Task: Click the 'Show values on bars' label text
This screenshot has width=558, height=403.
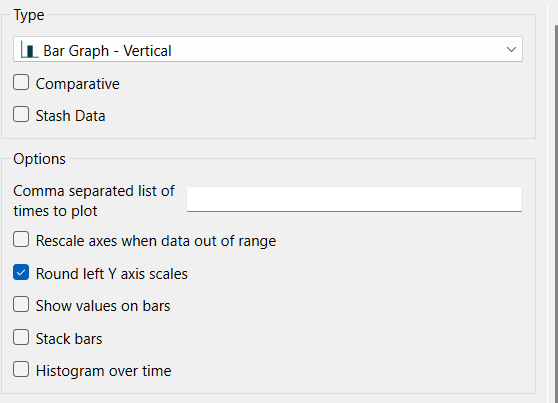Action: (103, 306)
